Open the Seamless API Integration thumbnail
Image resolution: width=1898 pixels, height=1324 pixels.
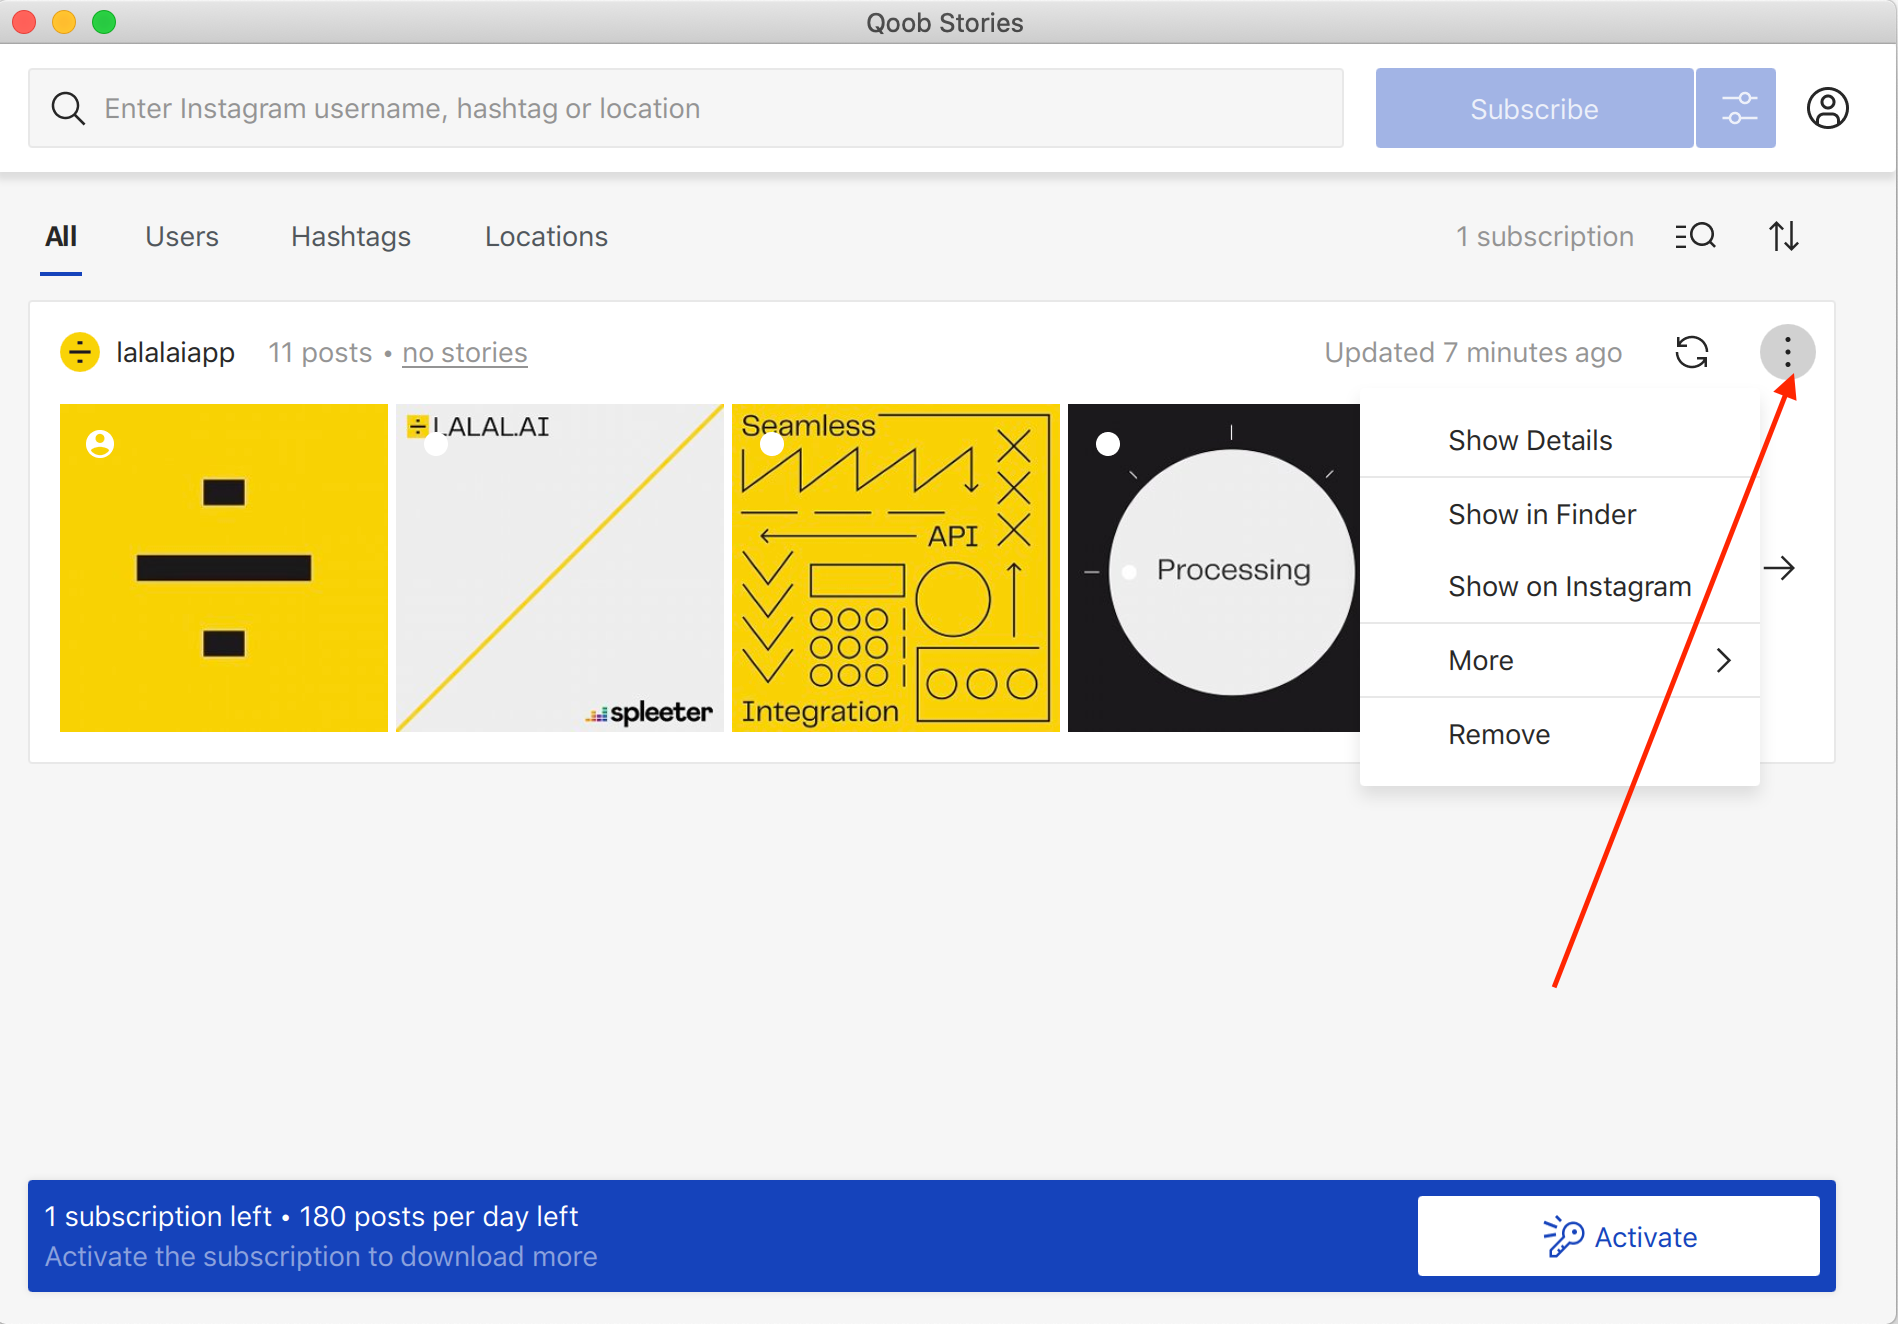click(896, 568)
